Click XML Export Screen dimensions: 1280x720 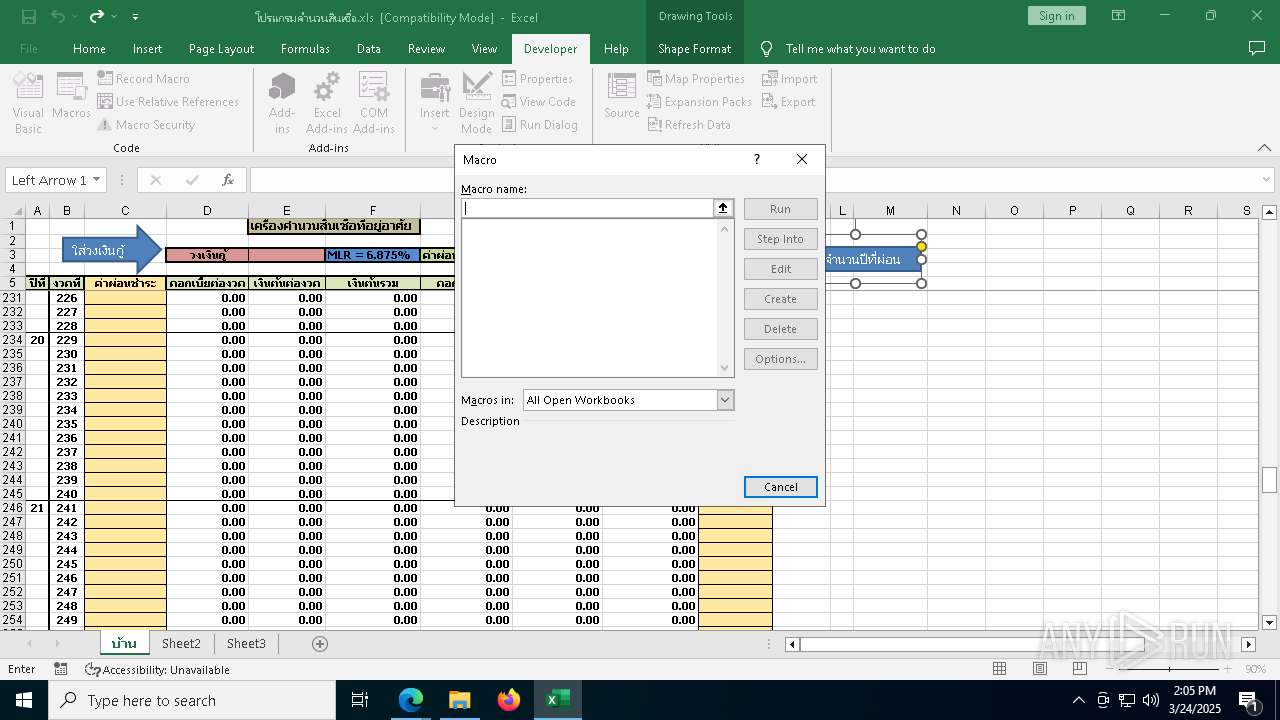pyautogui.click(x=789, y=102)
